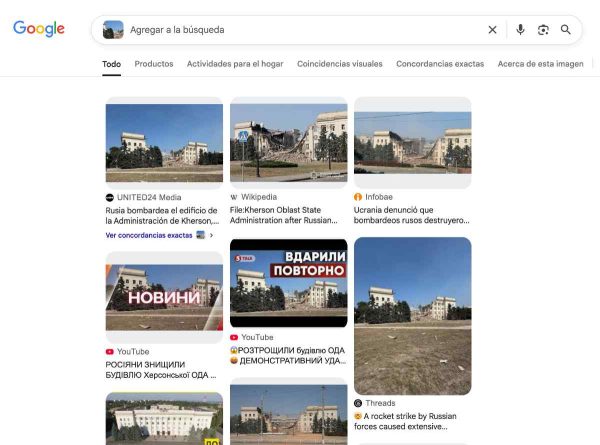
Task: Switch to Coincidencias visuales tab
Action: [x=340, y=64]
